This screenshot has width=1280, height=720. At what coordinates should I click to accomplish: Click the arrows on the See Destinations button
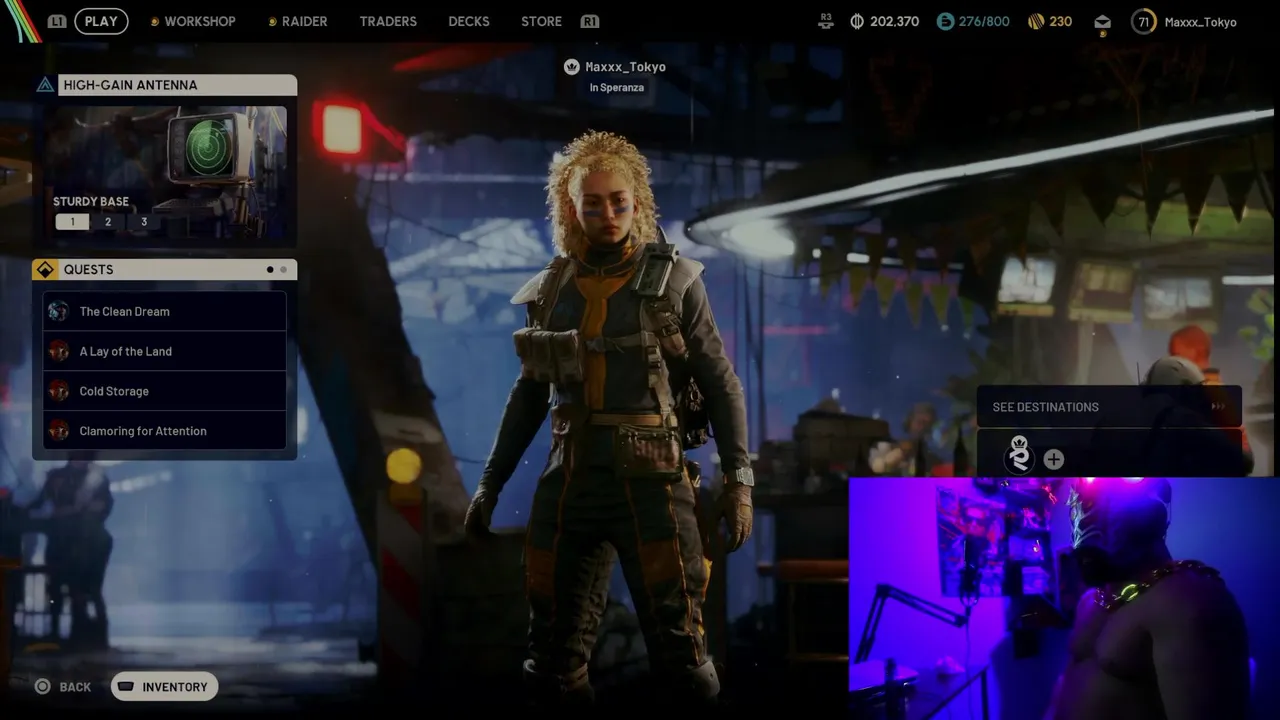pyautogui.click(x=1218, y=407)
